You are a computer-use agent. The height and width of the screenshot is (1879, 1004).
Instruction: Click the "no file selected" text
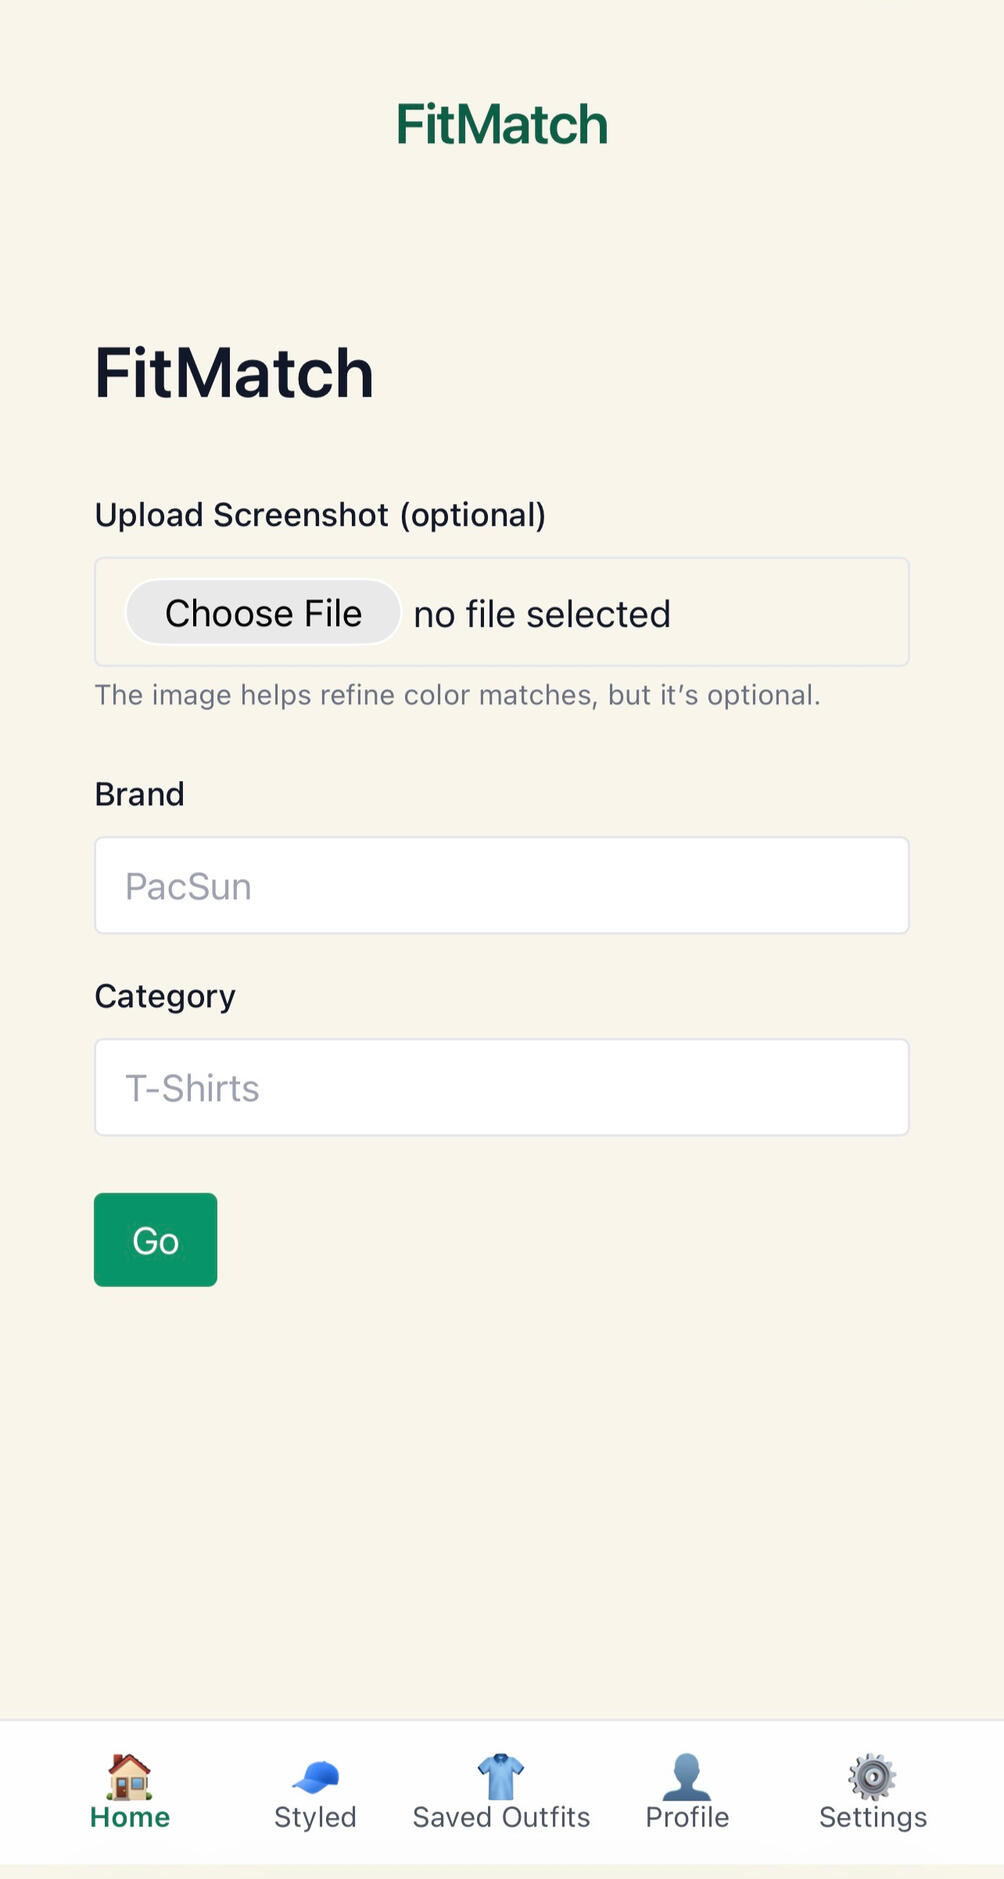click(542, 614)
